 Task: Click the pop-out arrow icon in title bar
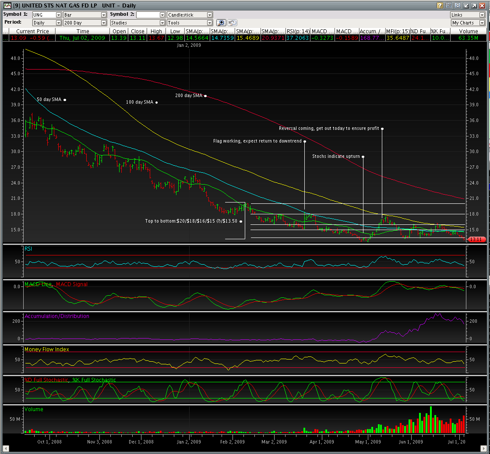coord(474,6)
